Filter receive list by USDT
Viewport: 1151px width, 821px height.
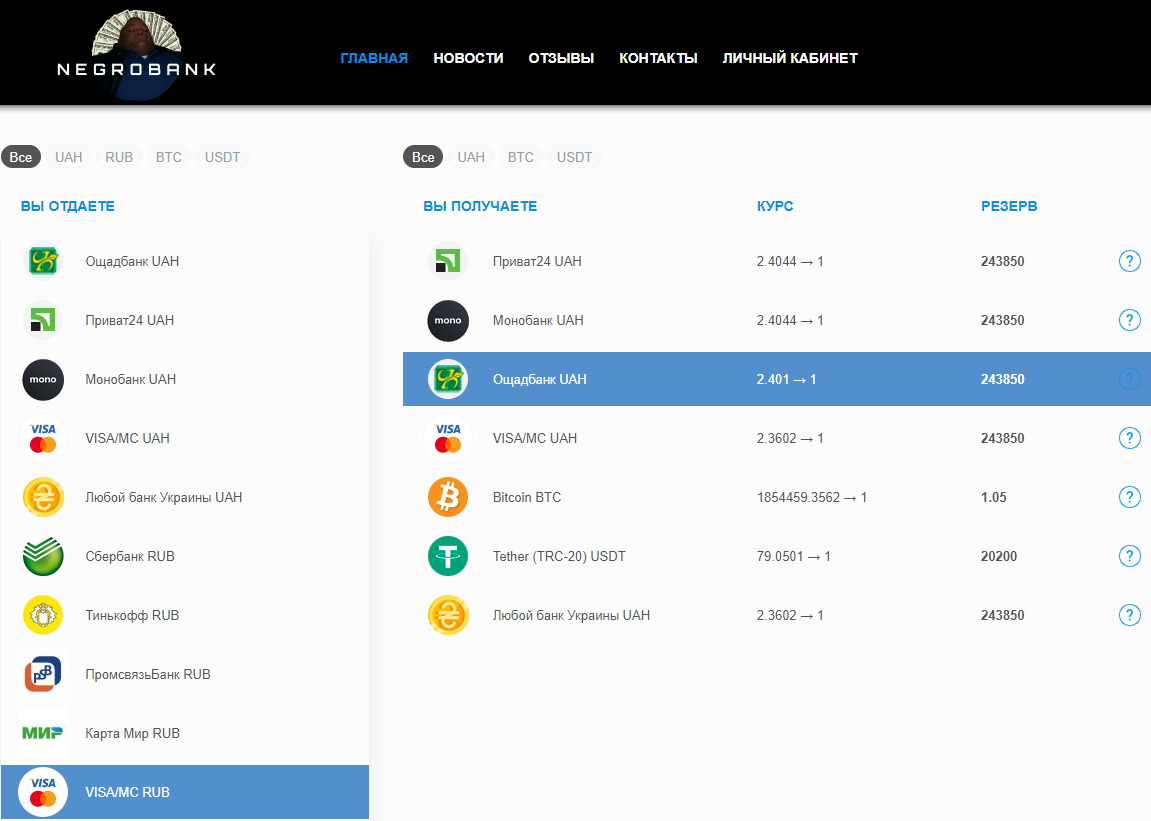574,157
